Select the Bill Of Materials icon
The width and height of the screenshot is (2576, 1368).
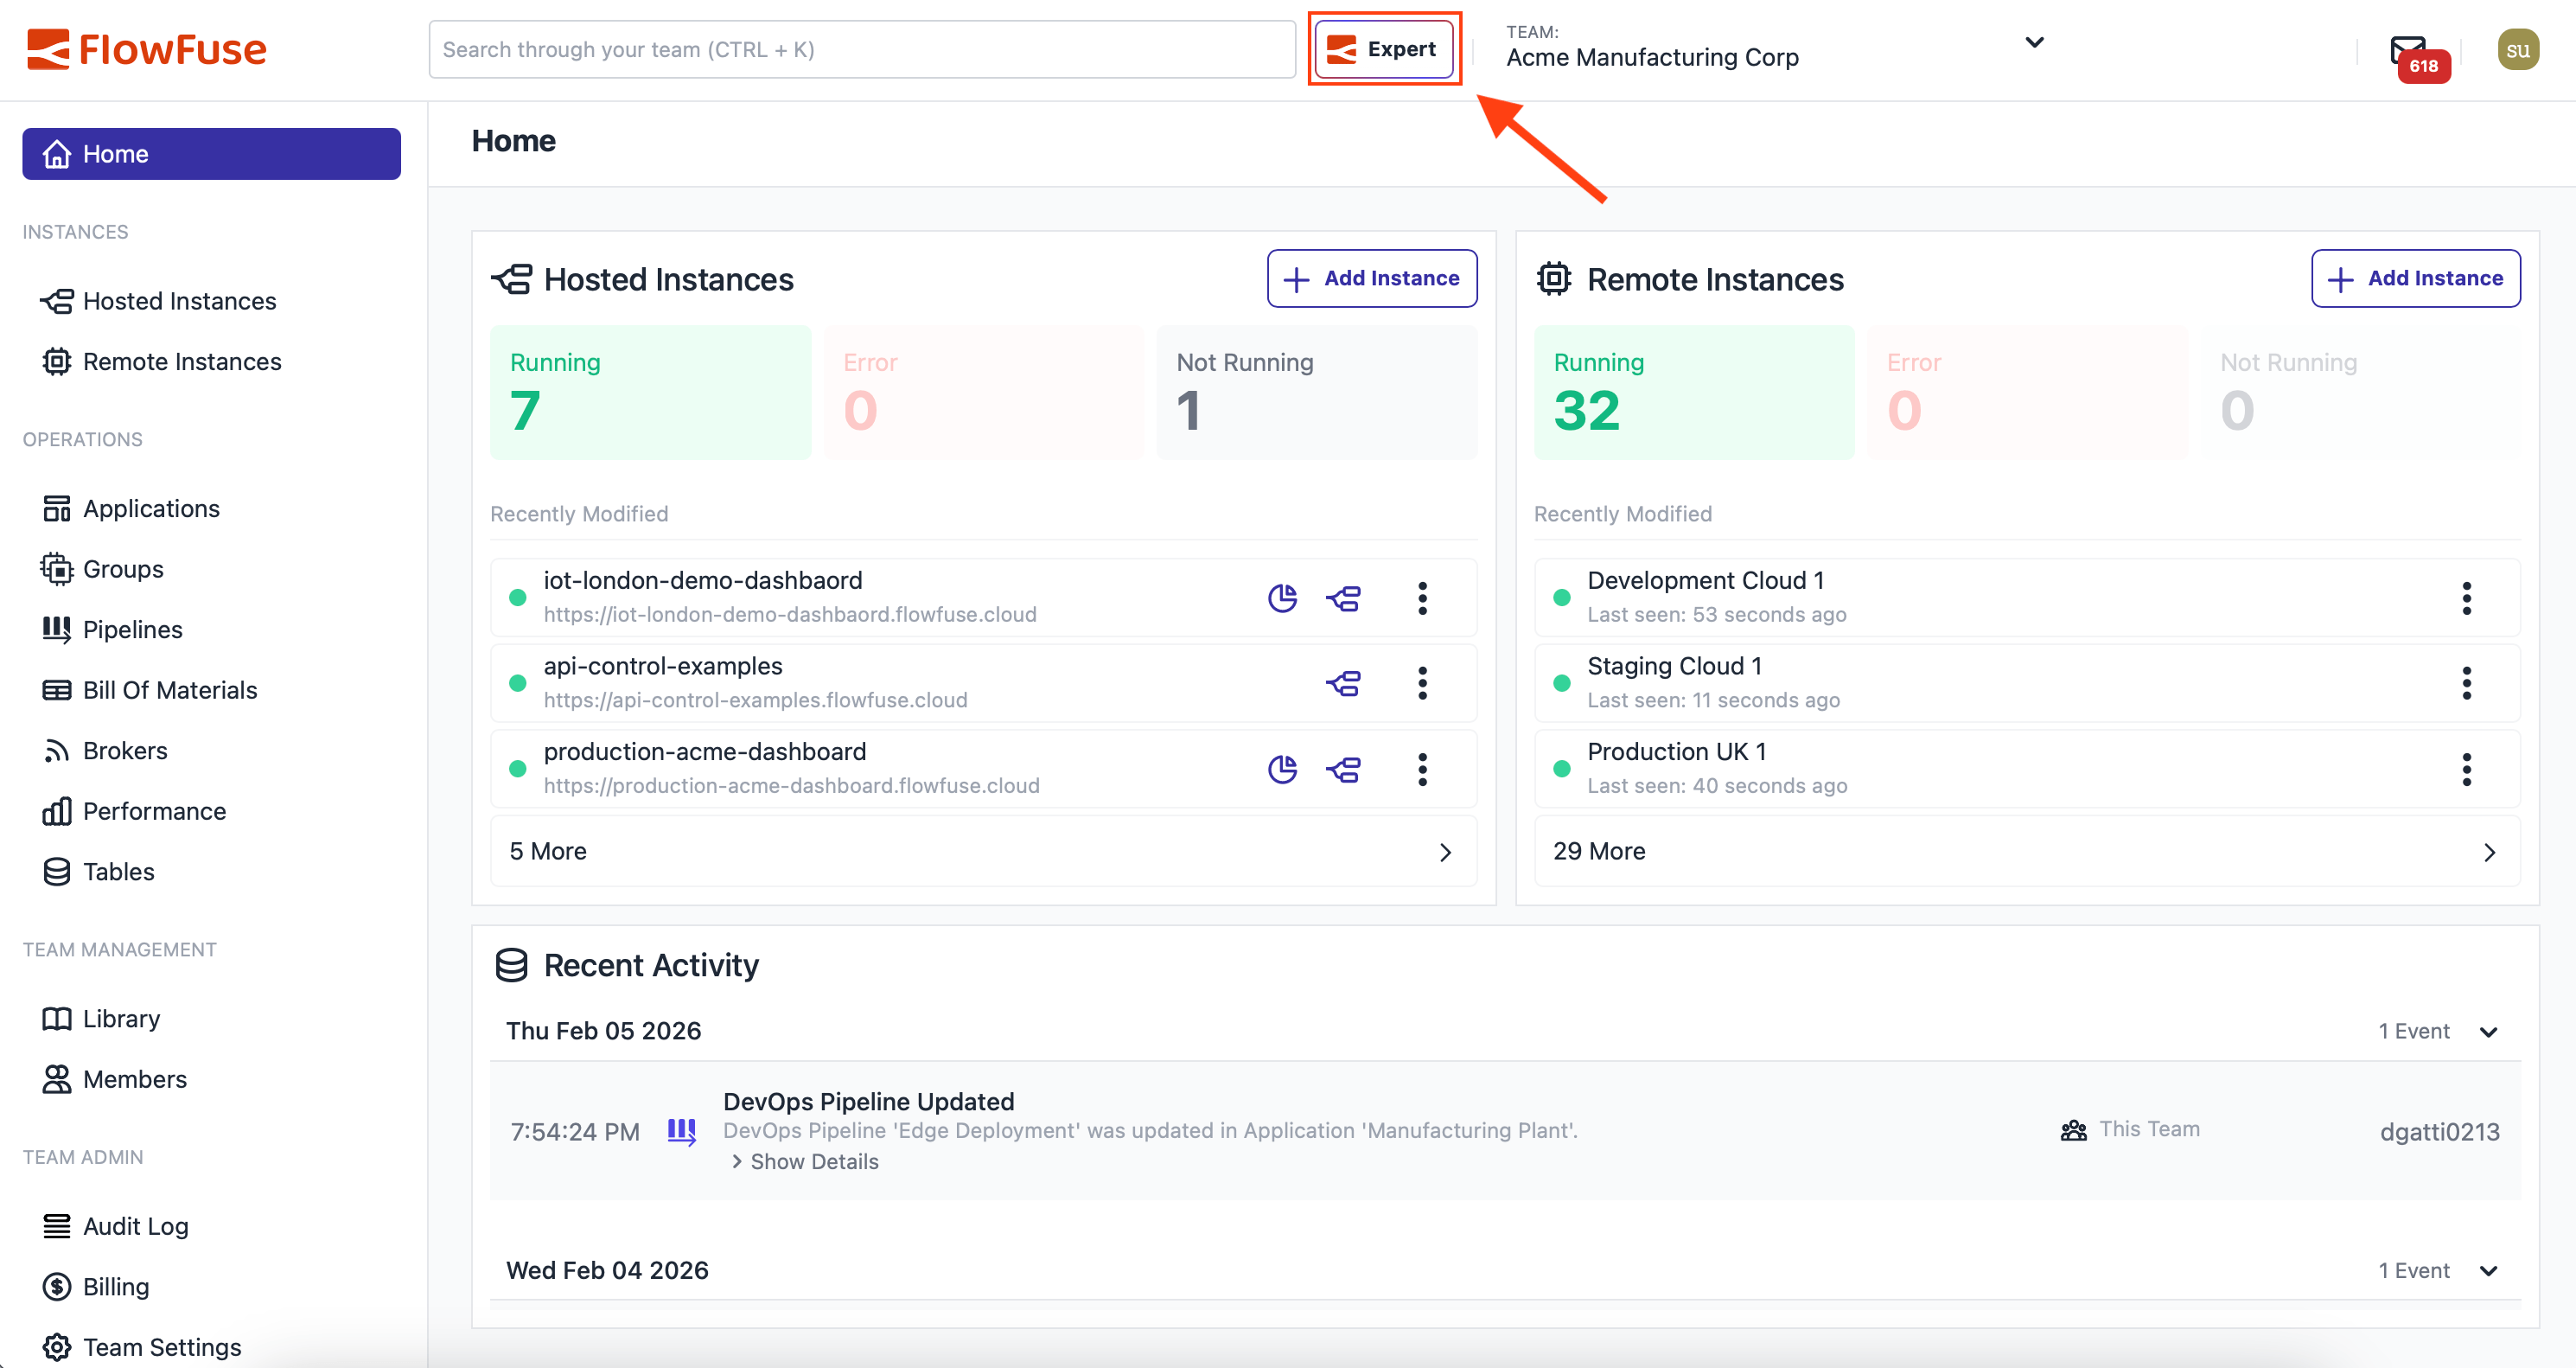coord(57,689)
